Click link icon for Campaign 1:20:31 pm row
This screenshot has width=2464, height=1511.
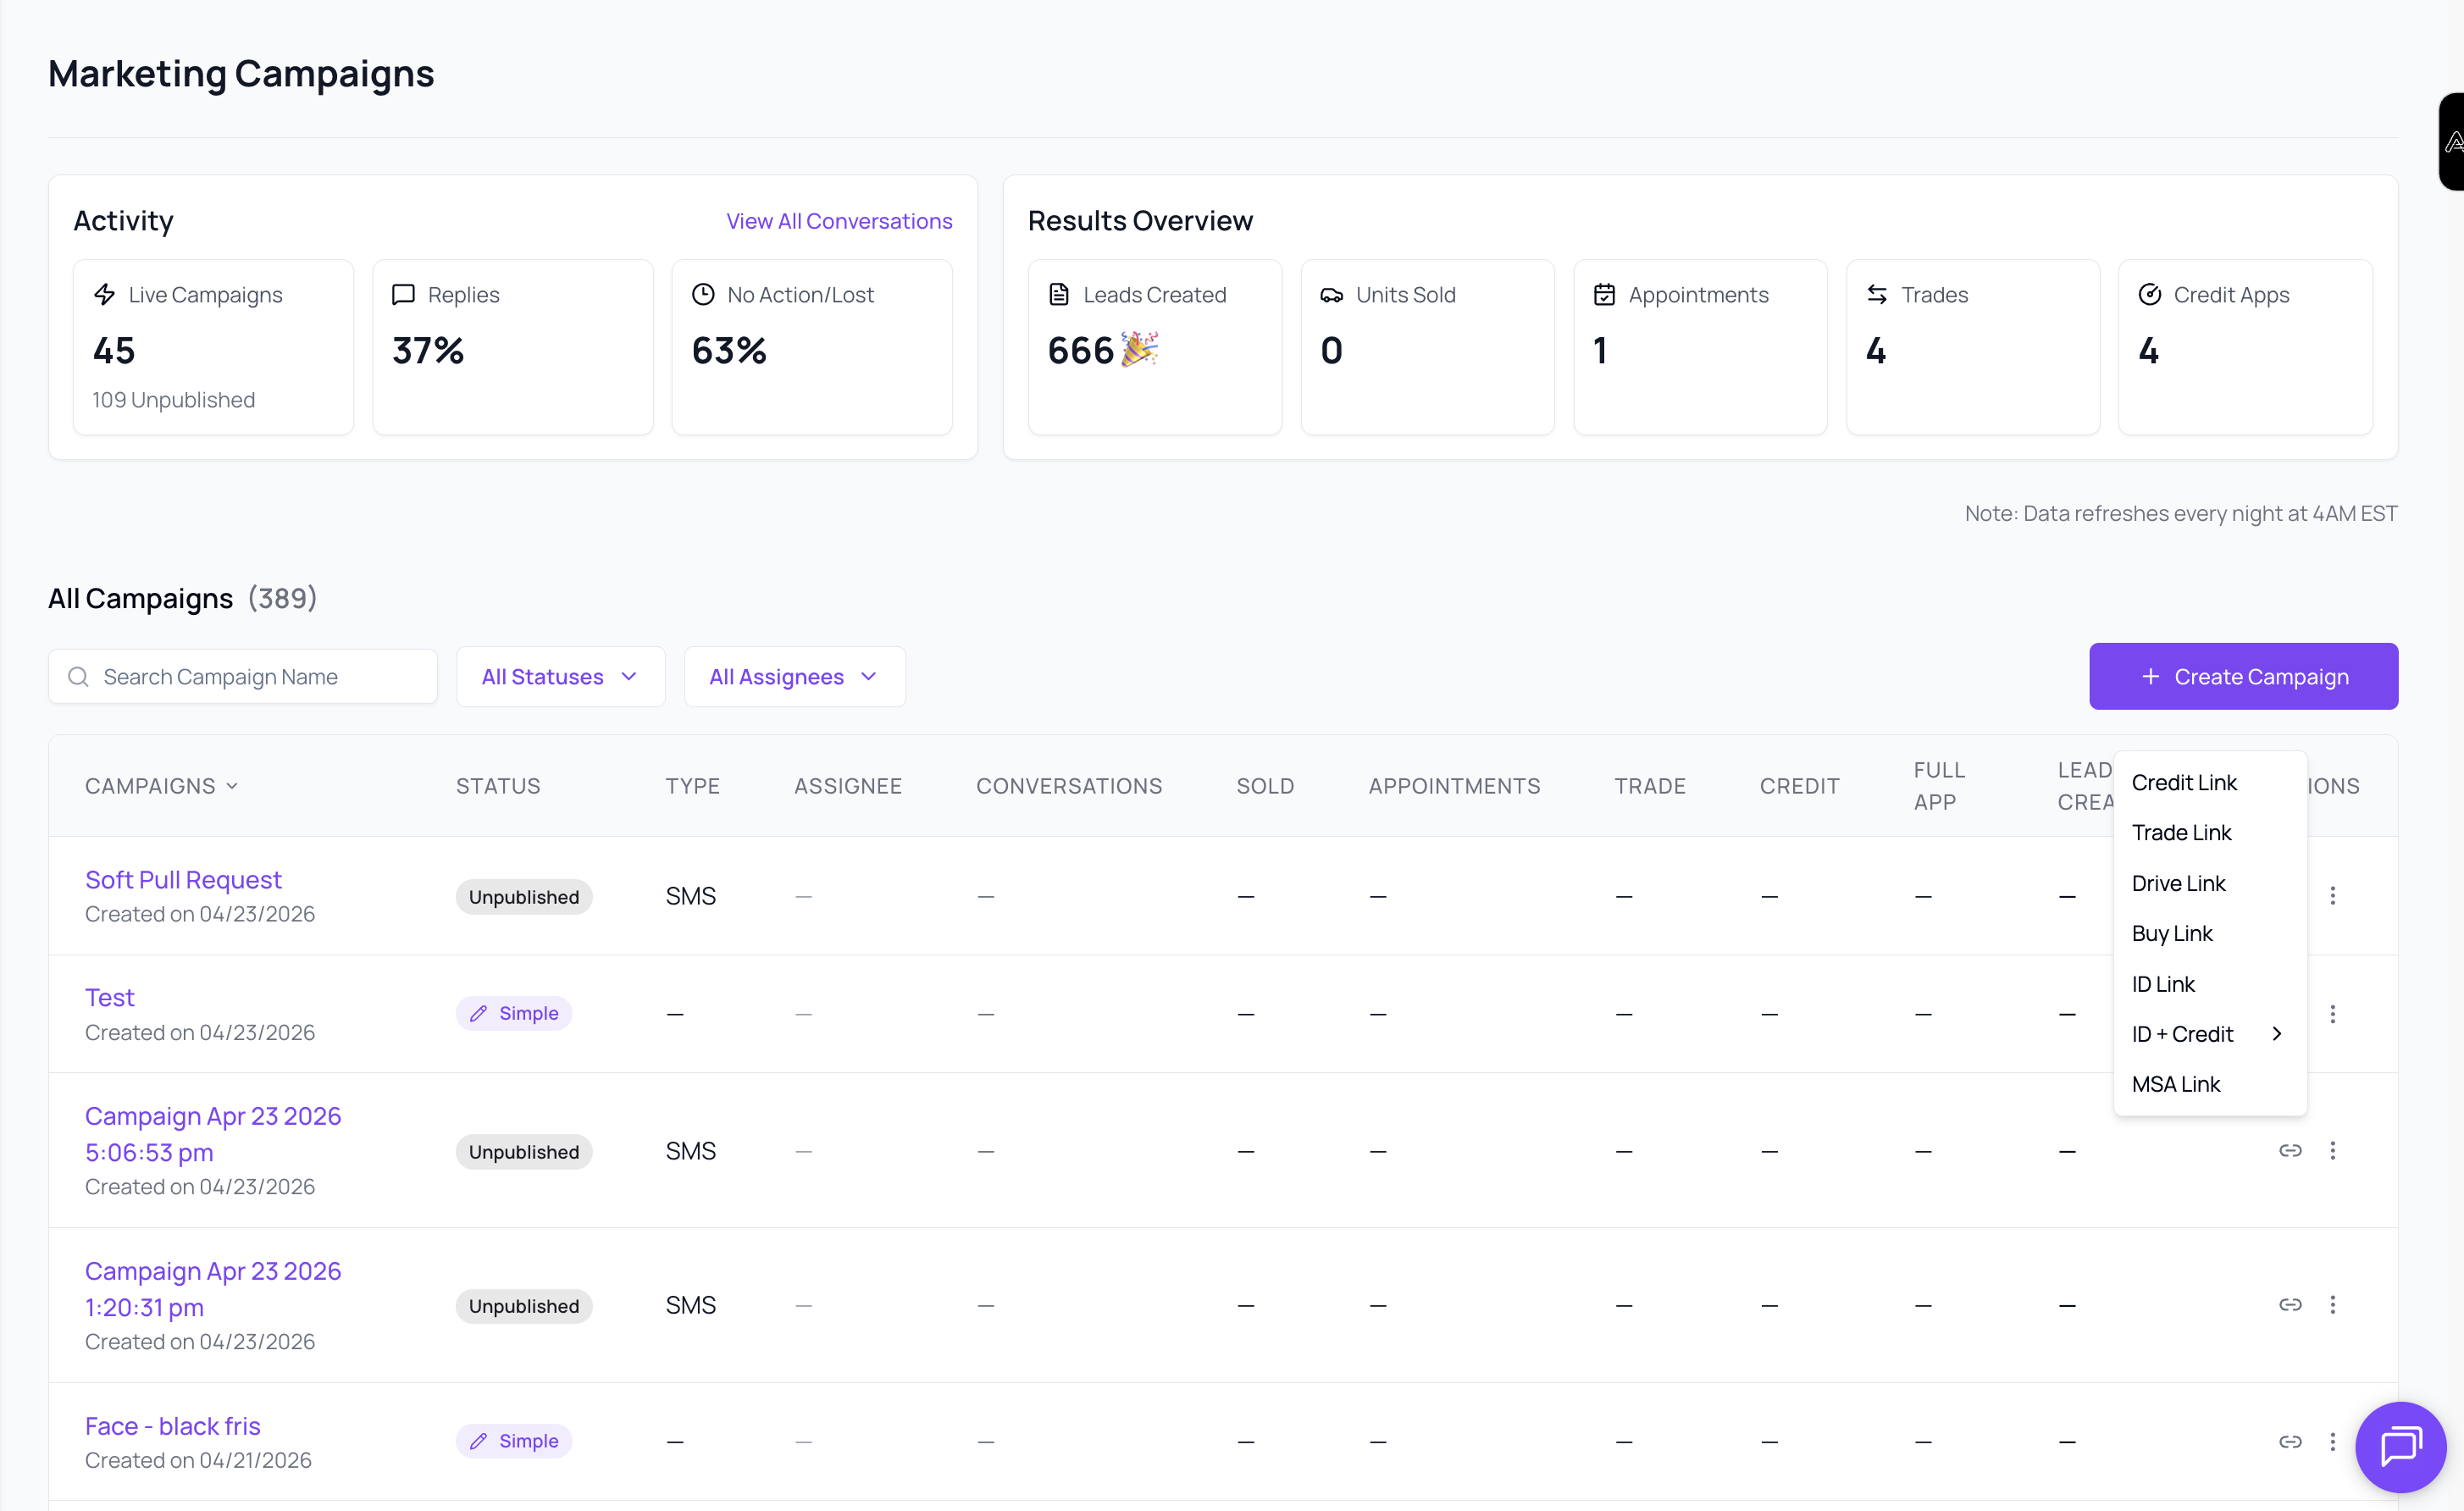coord(2290,1305)
